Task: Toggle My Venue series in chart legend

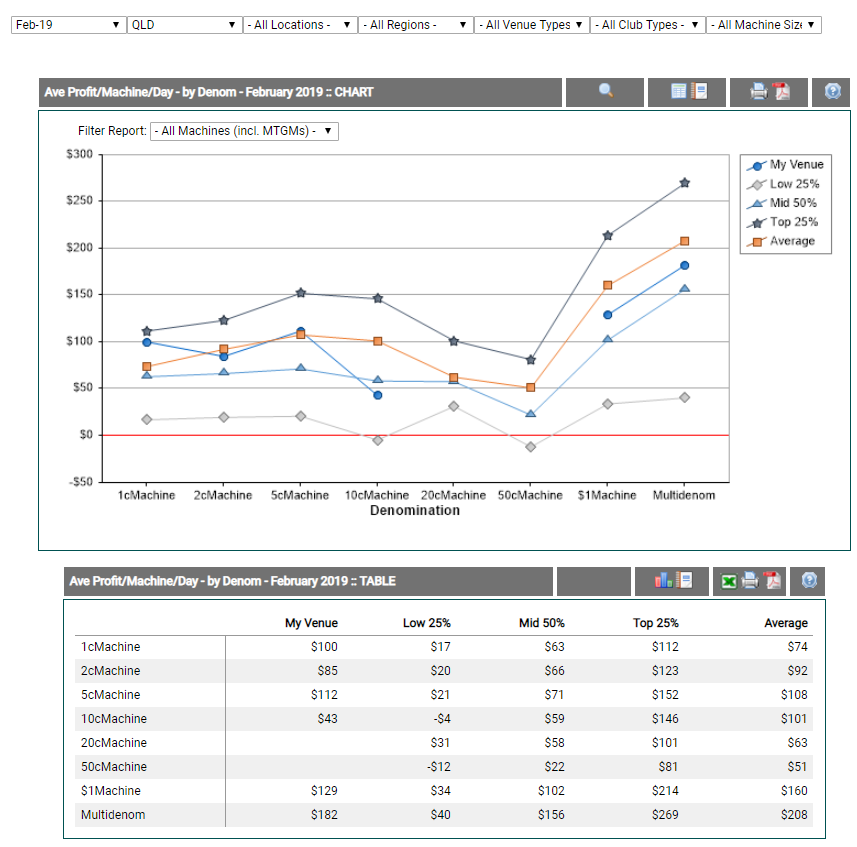Action: click(785, 165)
